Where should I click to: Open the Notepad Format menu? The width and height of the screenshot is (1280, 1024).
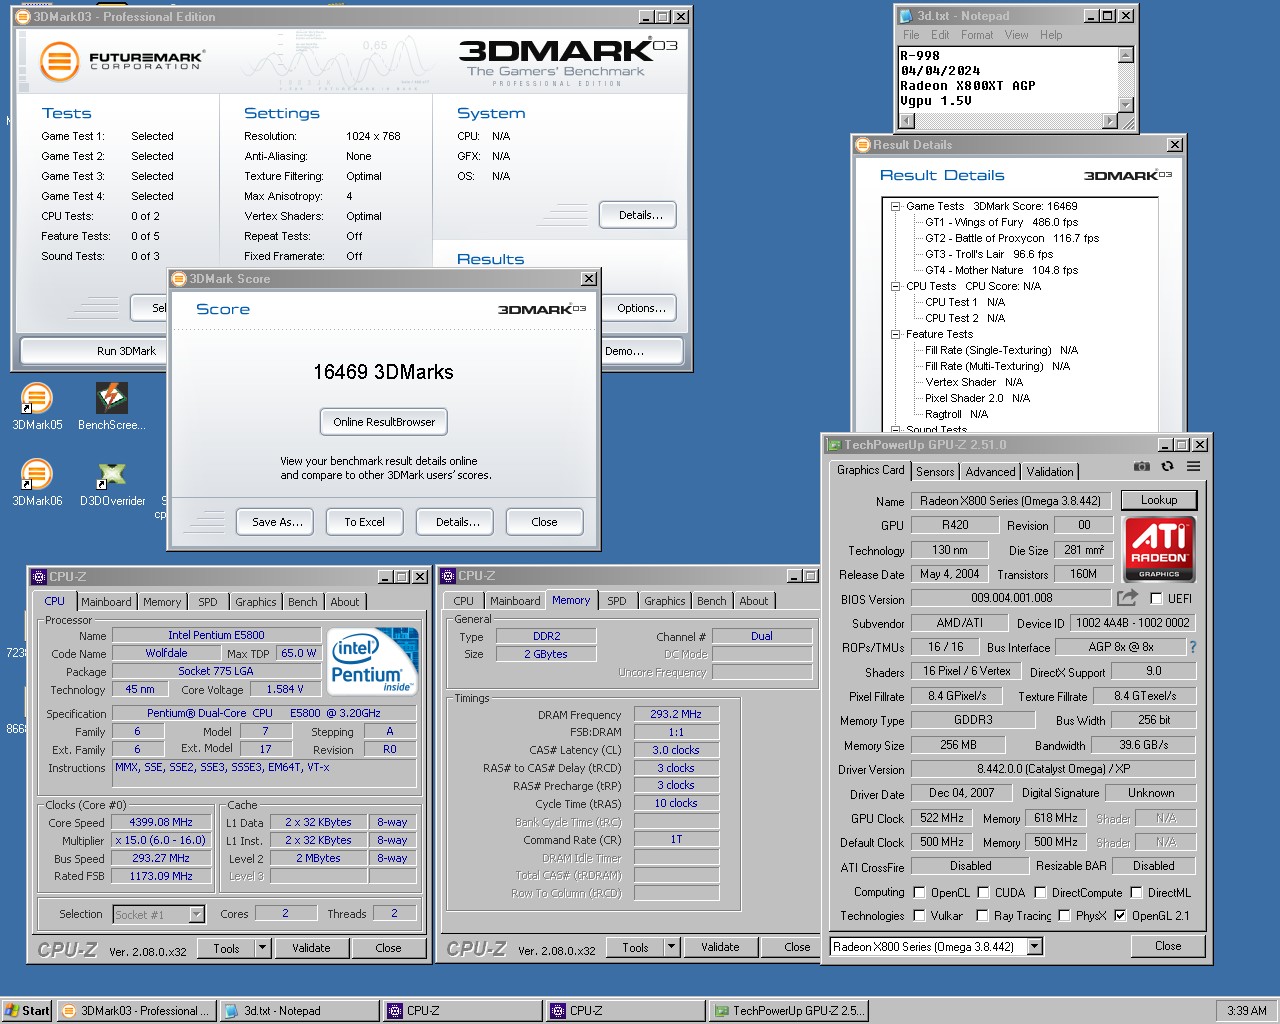point(977,35)
